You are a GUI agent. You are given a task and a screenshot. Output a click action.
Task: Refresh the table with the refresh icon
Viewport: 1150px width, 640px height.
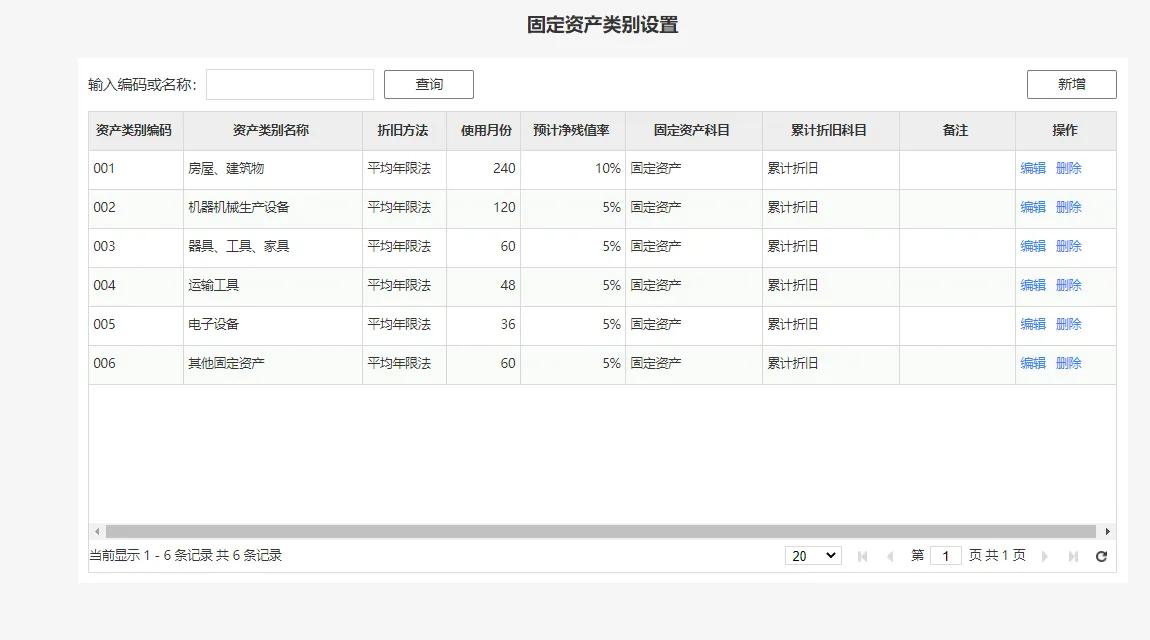pyautogui.click(x=1101, y=555)
